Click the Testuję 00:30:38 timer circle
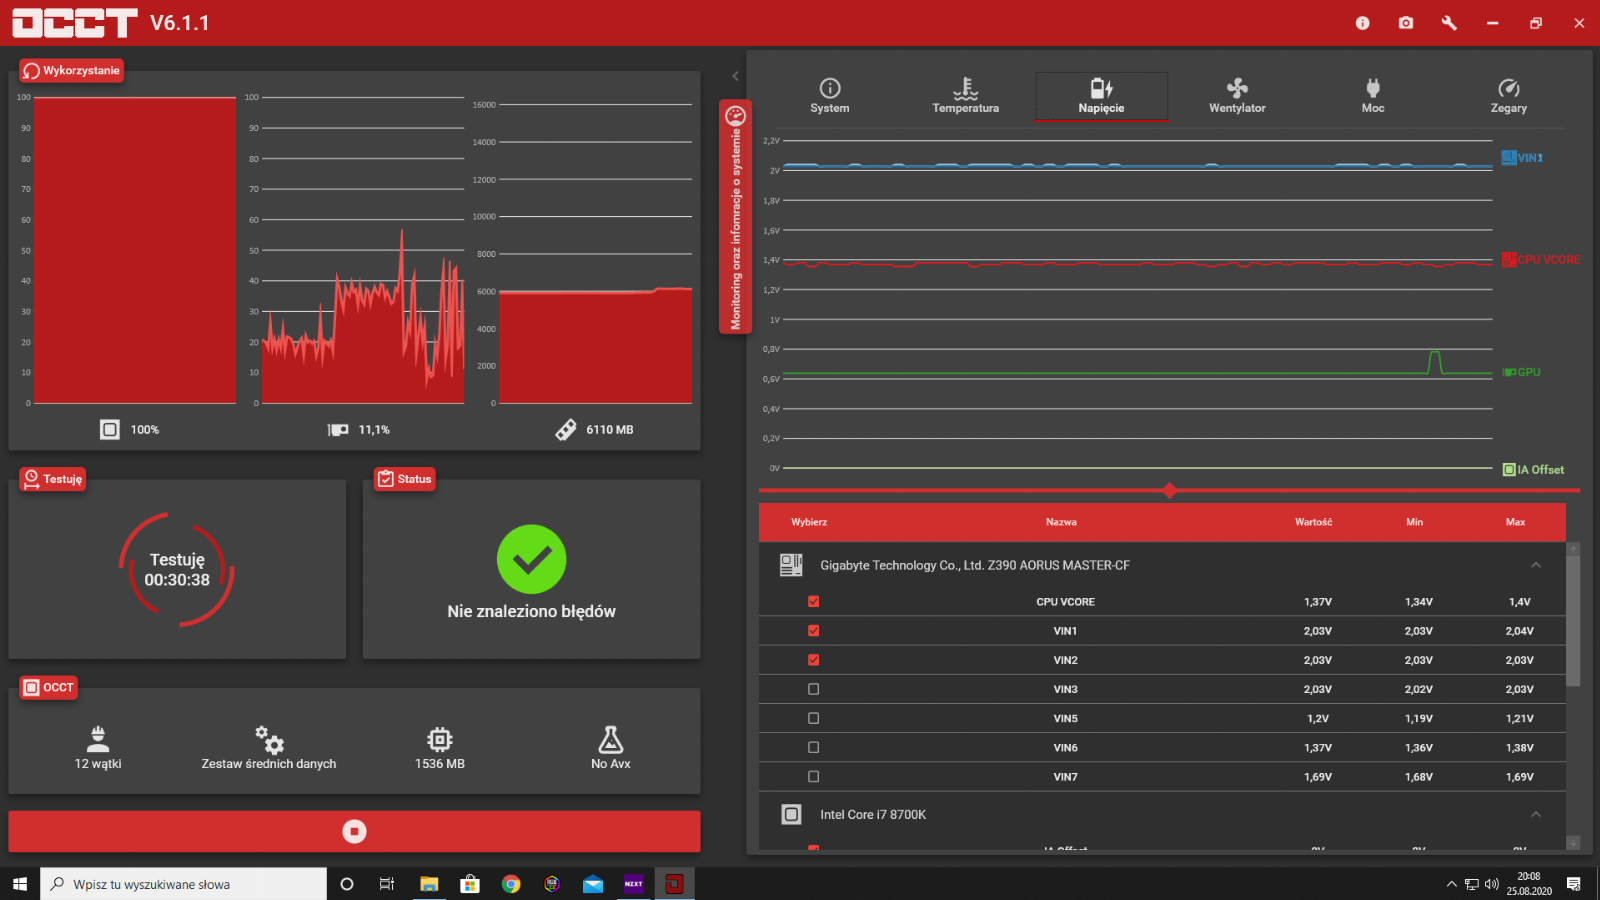This screenshot has height=900, width=1600. coord(177,570)
